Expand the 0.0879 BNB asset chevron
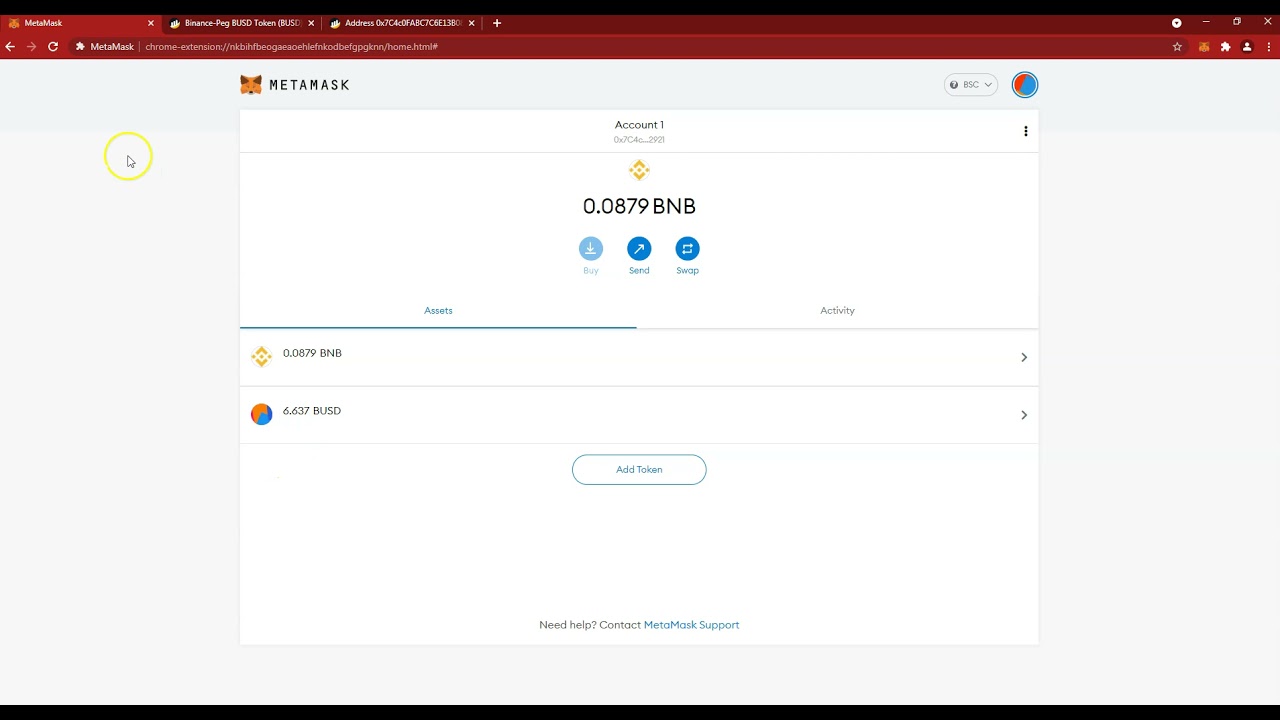This screenshot has height=720, width=1280. click(1024, 357)
